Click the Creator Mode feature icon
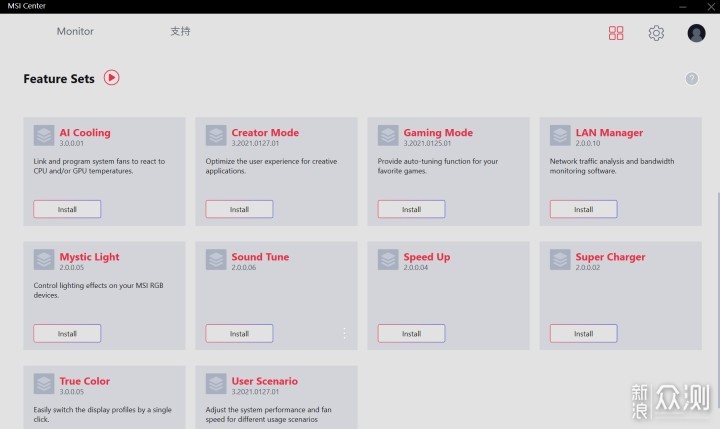 [216, 135]
